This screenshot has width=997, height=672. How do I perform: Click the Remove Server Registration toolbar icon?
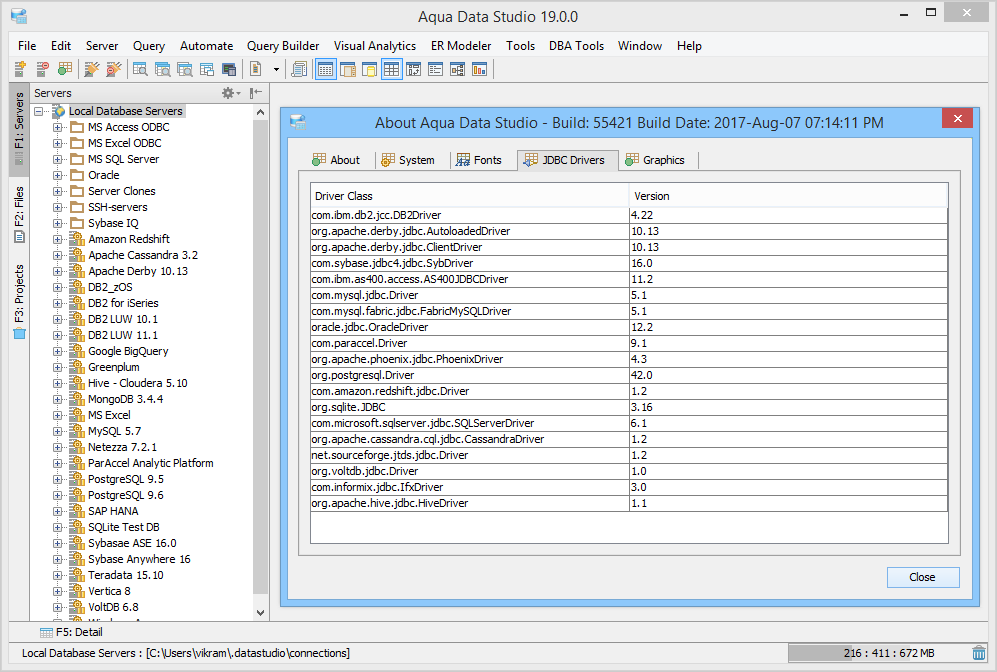tap(40, 68)
